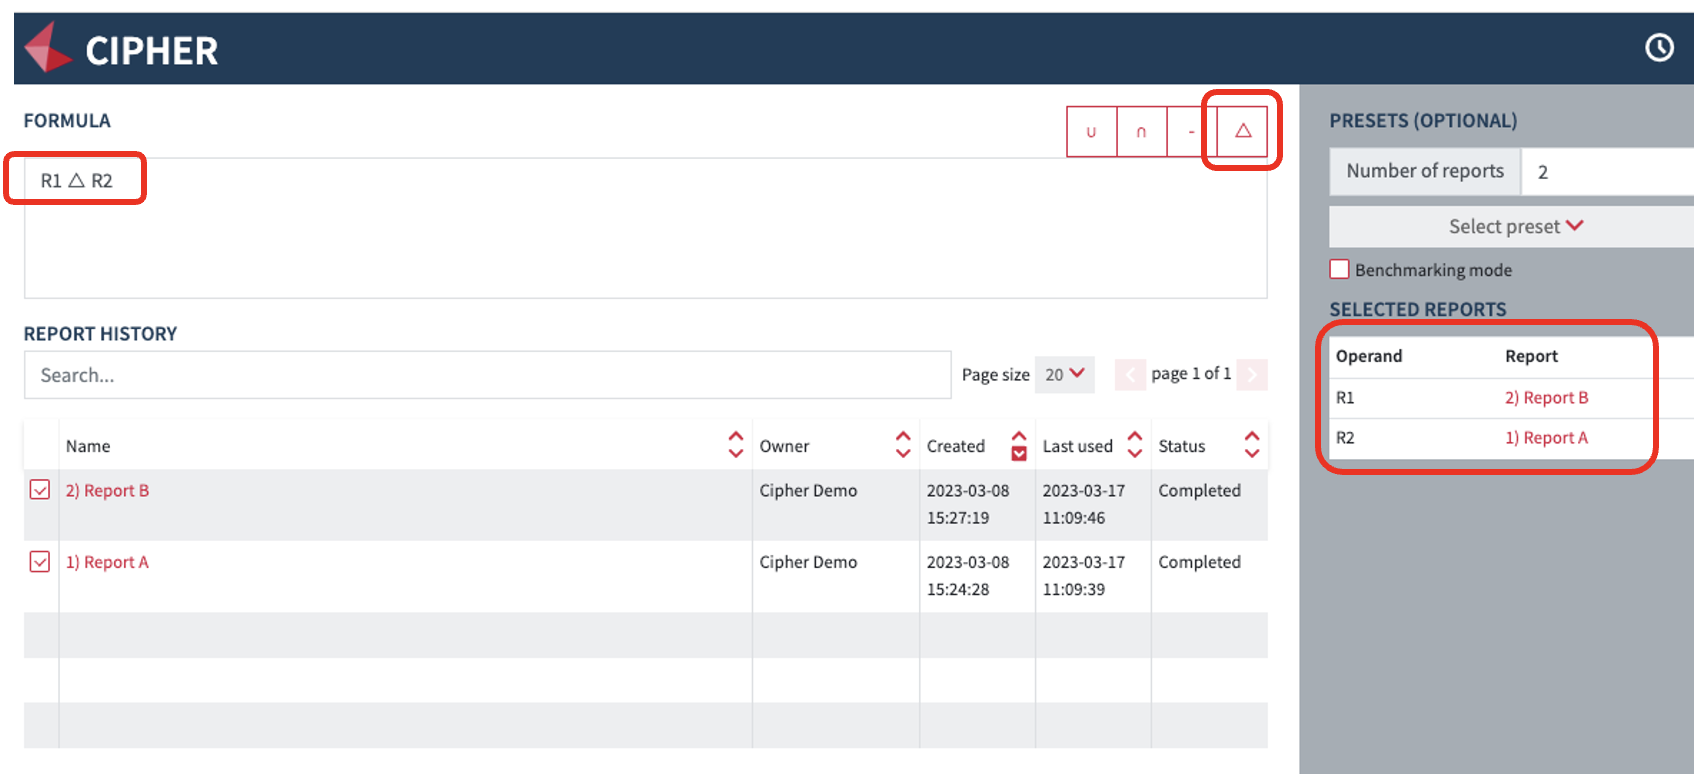Insert the union operator
1700x780 pixels.
(1091, 132)
